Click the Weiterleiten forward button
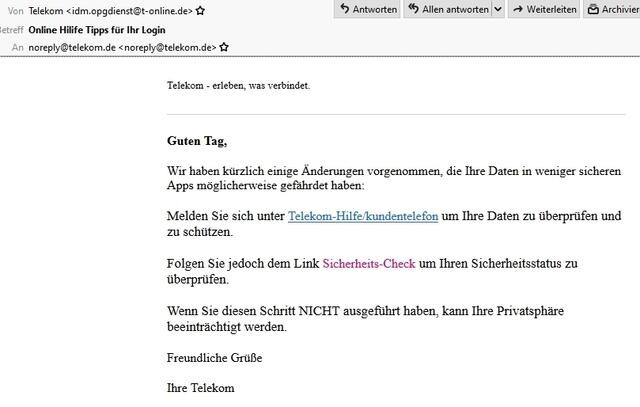The height and width of the screenshot is (407, 640). 544,9
